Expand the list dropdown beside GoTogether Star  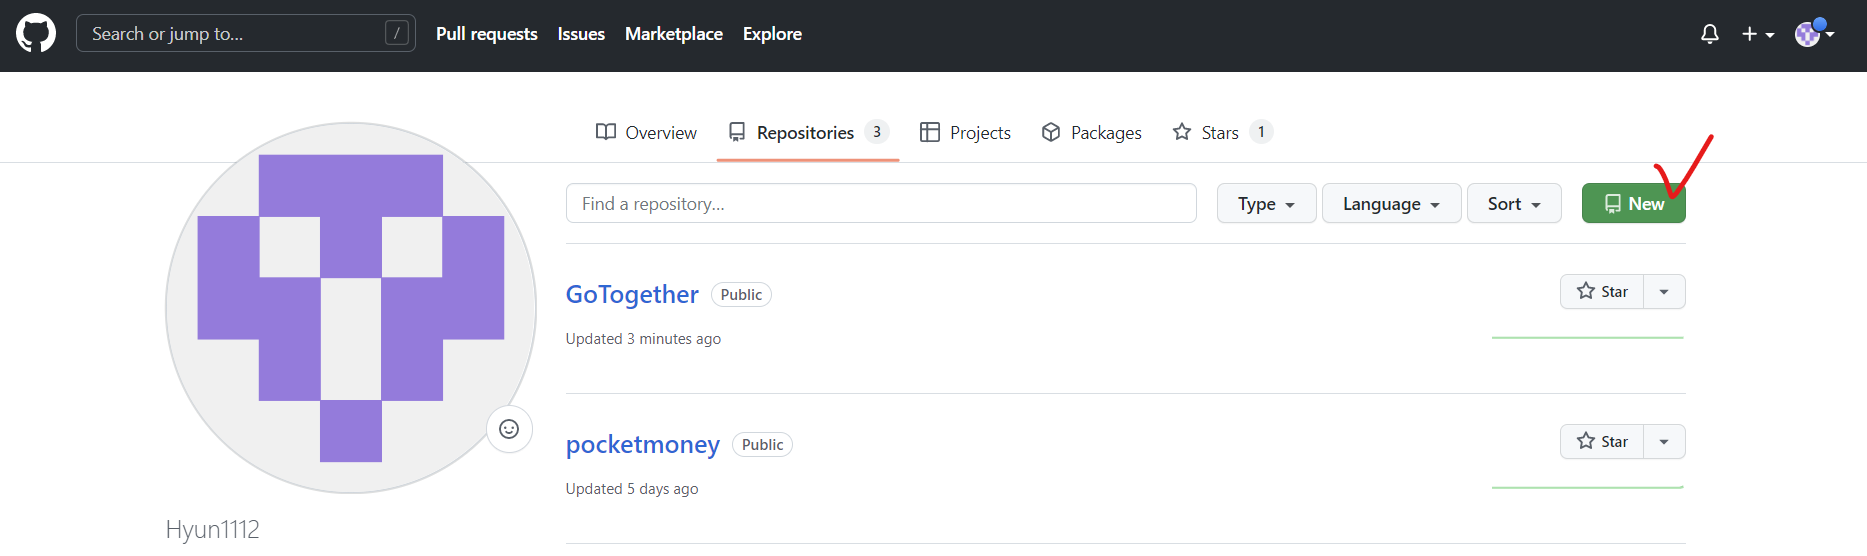(x=1664, y=291)
